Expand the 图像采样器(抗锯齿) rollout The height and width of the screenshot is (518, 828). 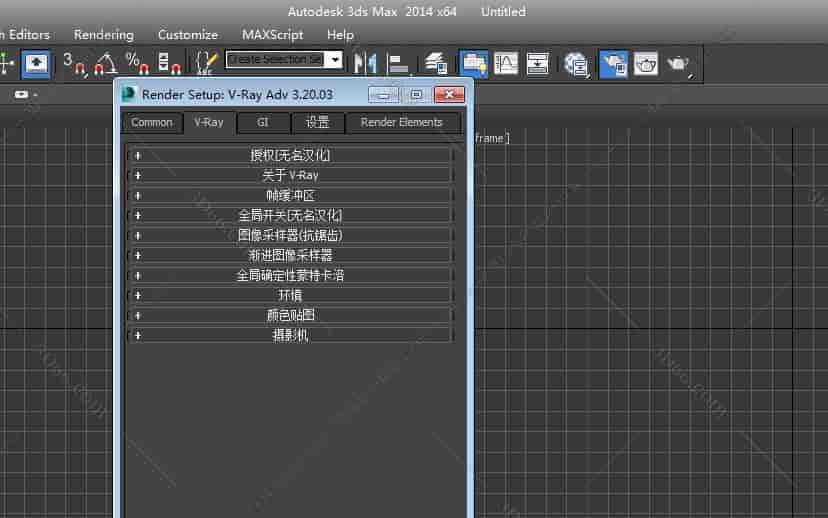point(290,235)
